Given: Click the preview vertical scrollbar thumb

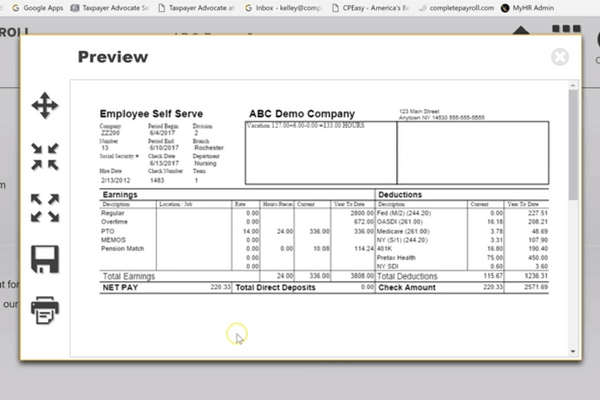Looking at the screenshot, I should pos(573,145).
